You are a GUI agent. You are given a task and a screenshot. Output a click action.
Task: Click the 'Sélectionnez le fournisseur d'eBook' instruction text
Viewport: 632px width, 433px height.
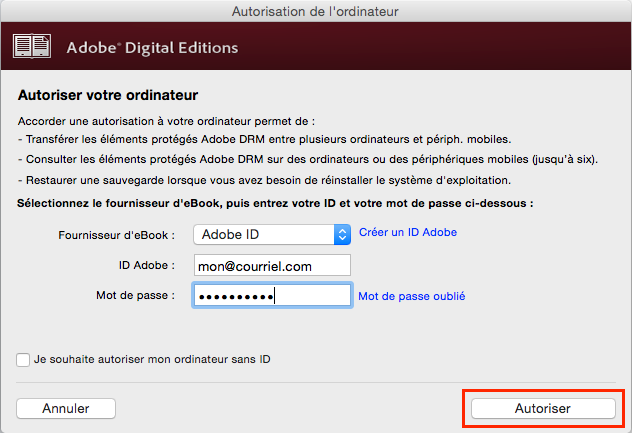275,203
